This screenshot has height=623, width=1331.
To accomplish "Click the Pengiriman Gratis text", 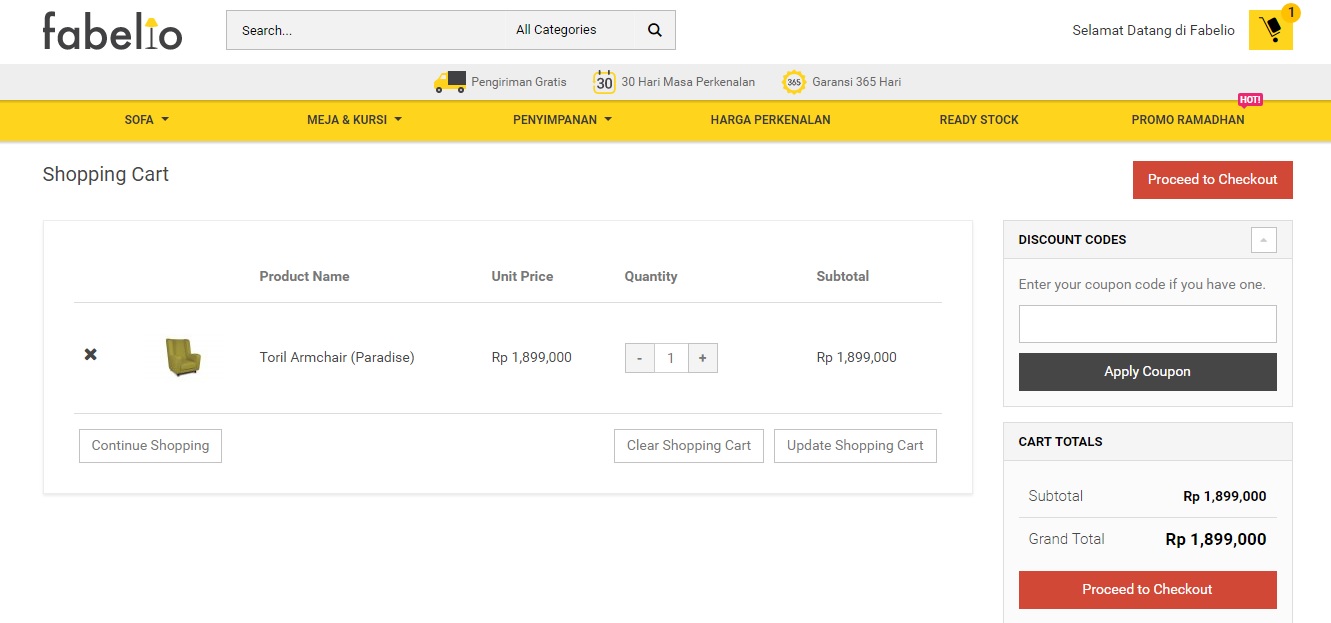I will tap(519, 82).
